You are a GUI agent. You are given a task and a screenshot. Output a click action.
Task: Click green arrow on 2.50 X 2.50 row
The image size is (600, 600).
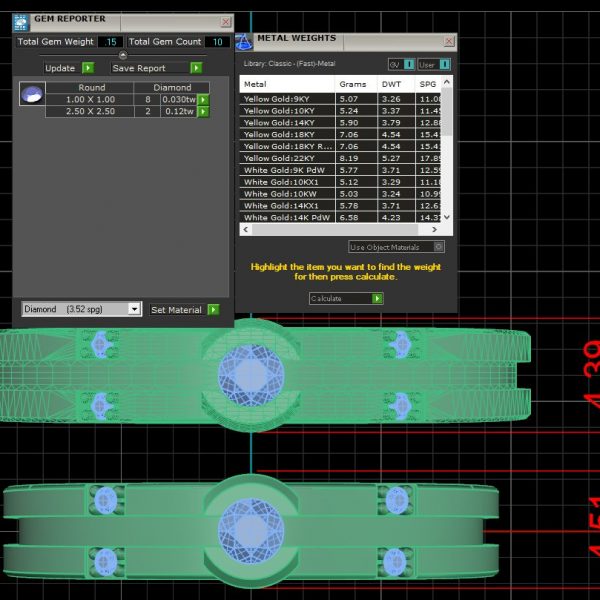pyautogui.click(x=203, y=112)
